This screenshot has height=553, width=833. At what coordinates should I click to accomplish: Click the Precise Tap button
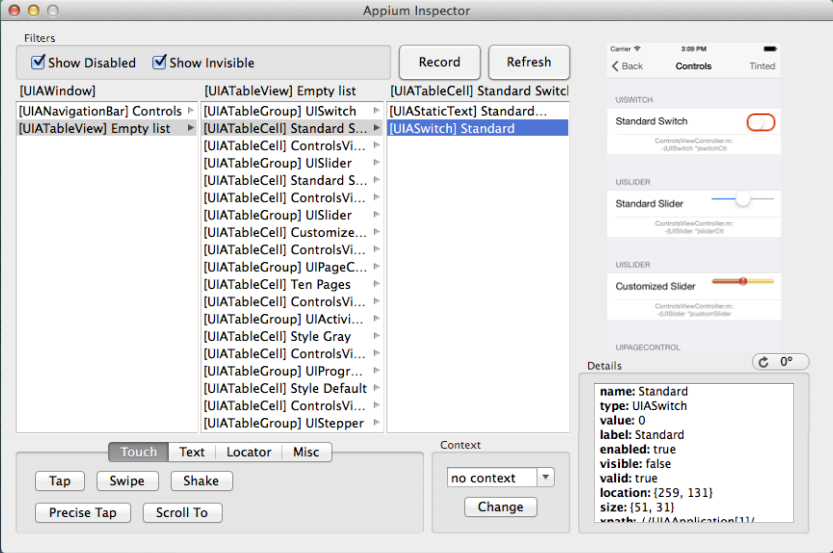(83, 513)
